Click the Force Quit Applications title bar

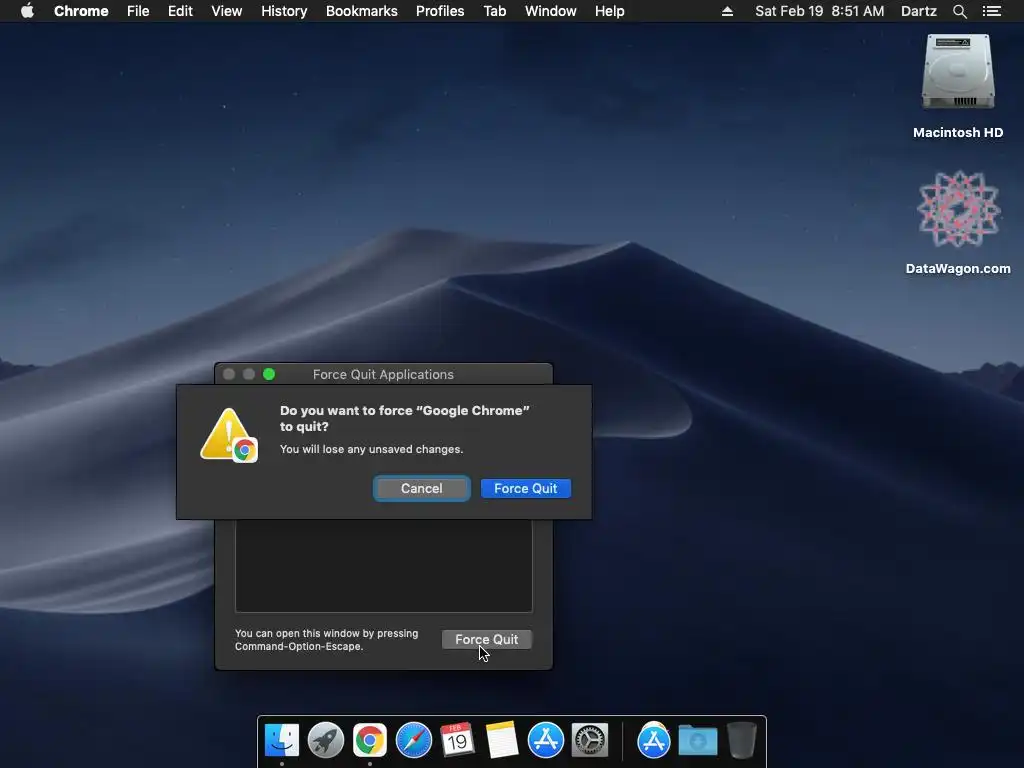(383, 374)
